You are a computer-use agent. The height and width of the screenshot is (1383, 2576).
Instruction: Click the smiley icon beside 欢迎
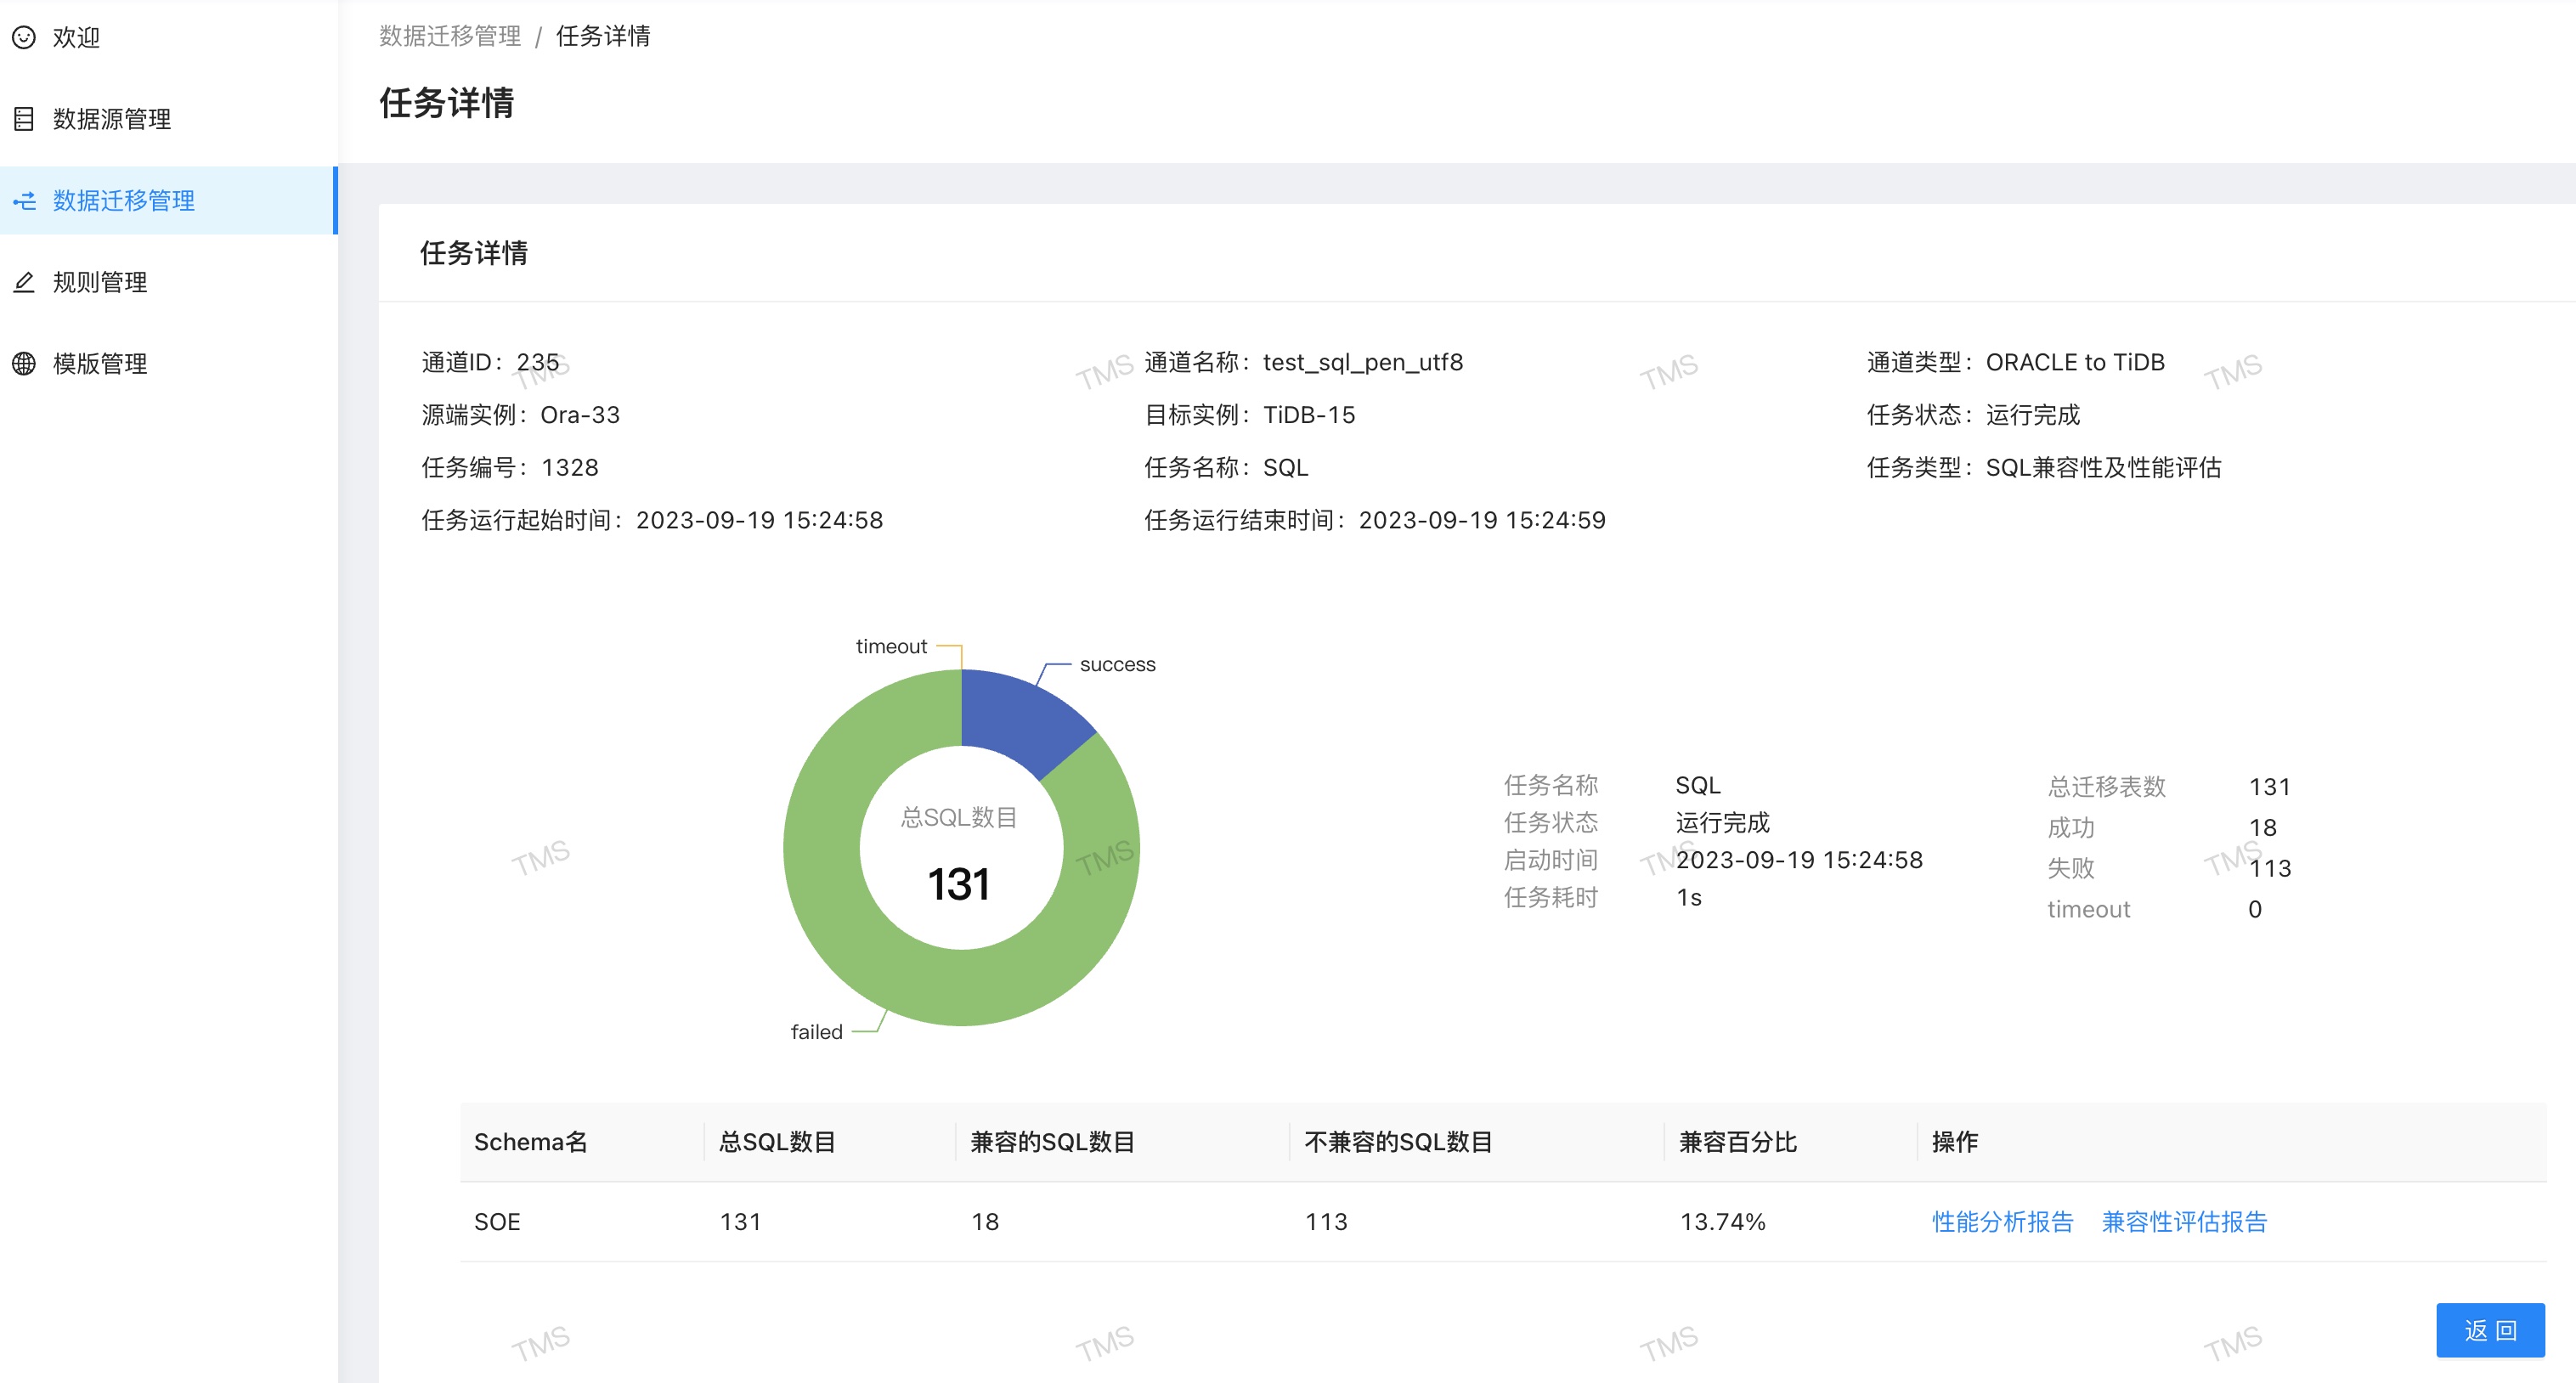coord(23,37)
